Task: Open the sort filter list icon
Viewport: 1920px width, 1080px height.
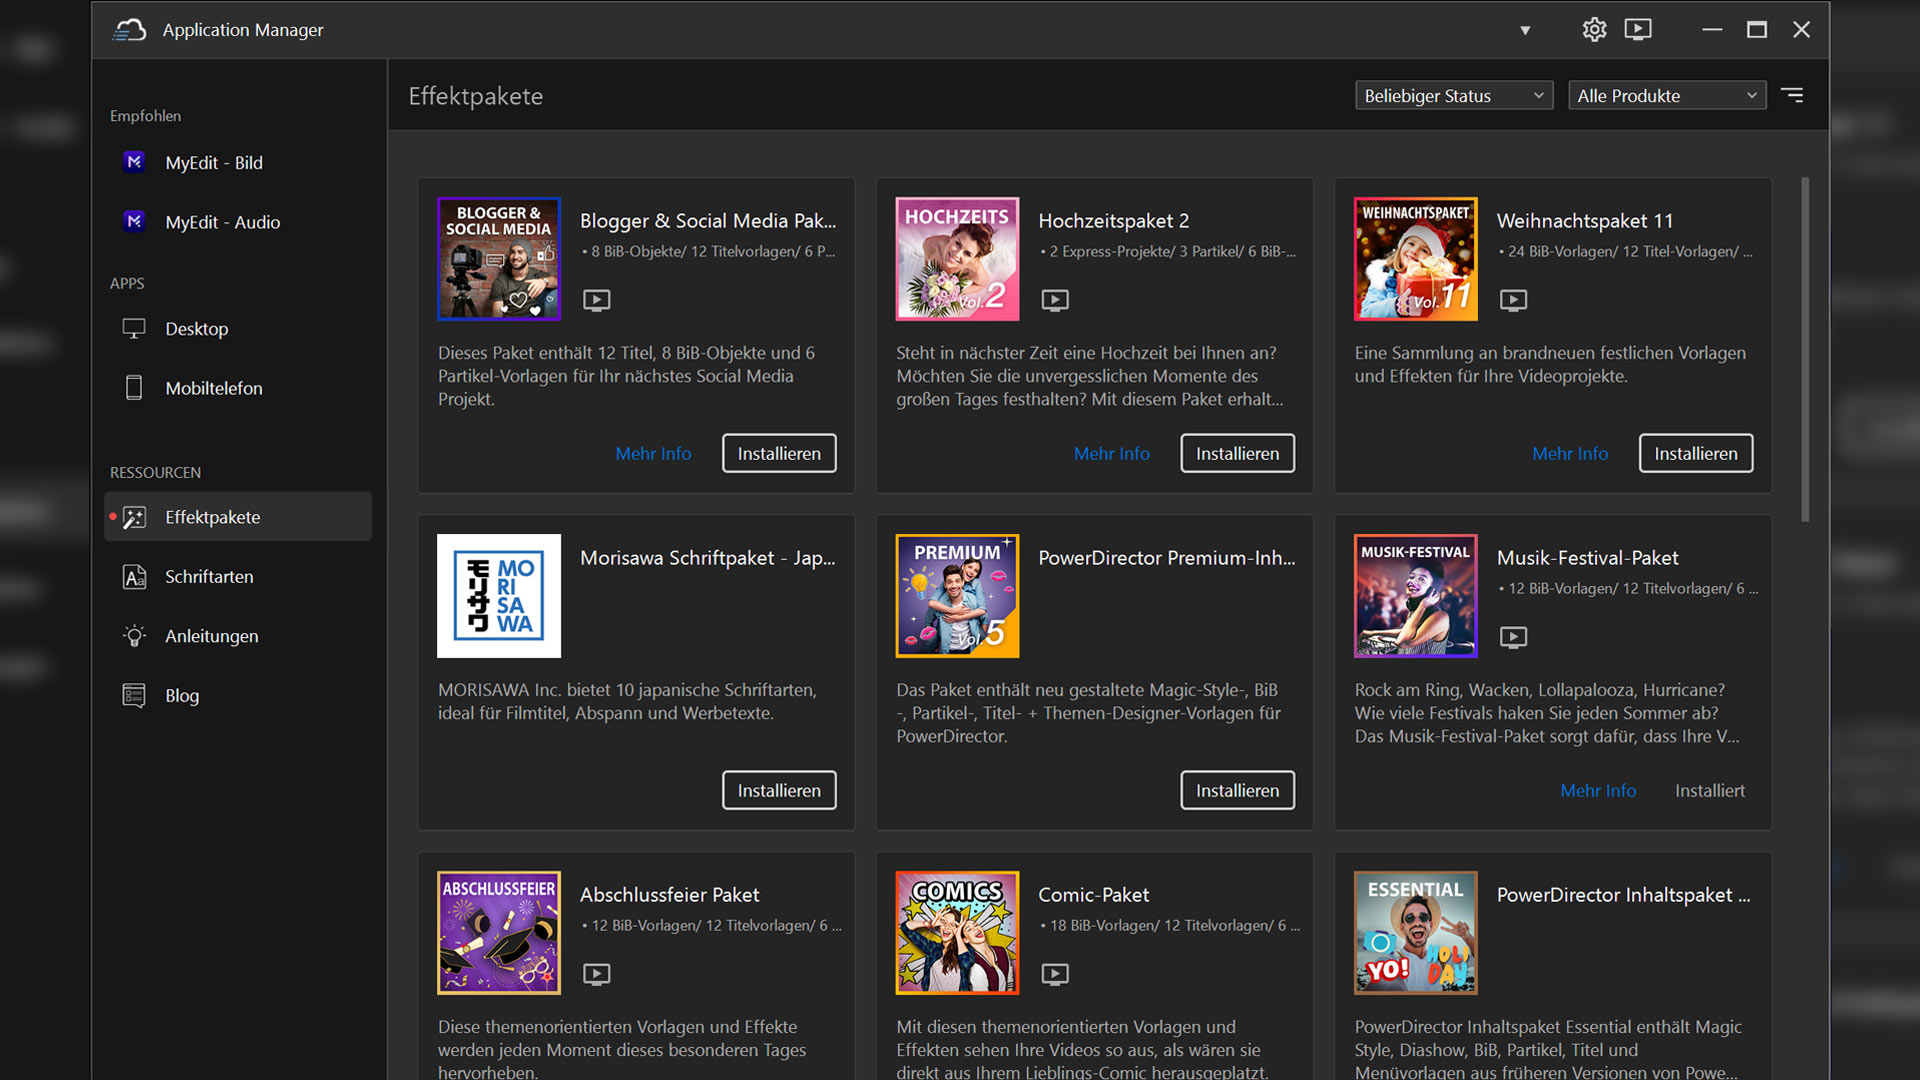Action: tap(1792, 95)
